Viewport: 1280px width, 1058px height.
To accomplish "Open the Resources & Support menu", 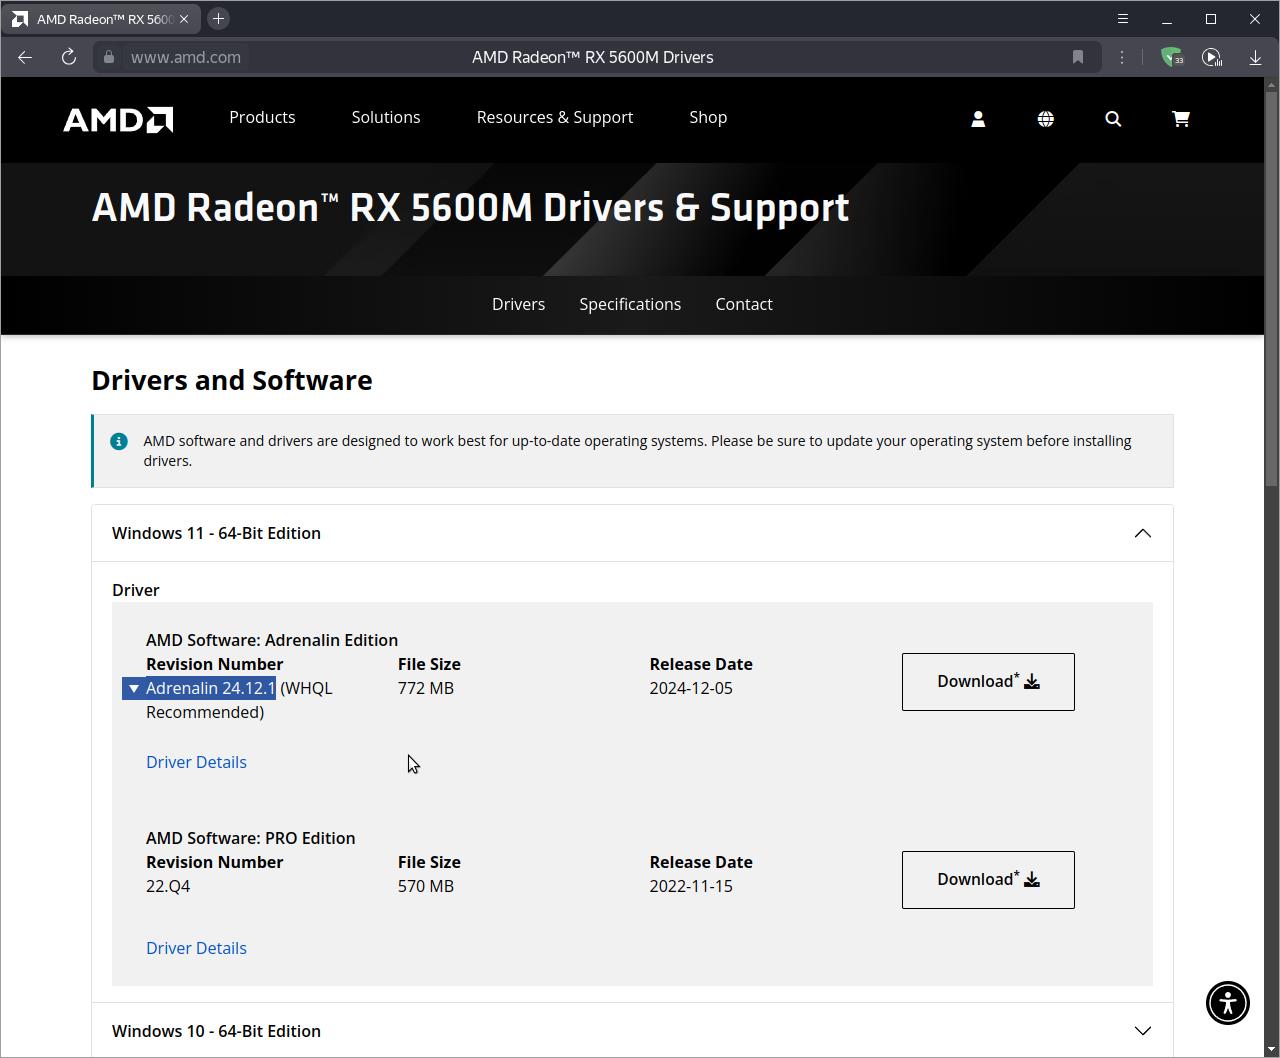I will [x=554, y=117].
